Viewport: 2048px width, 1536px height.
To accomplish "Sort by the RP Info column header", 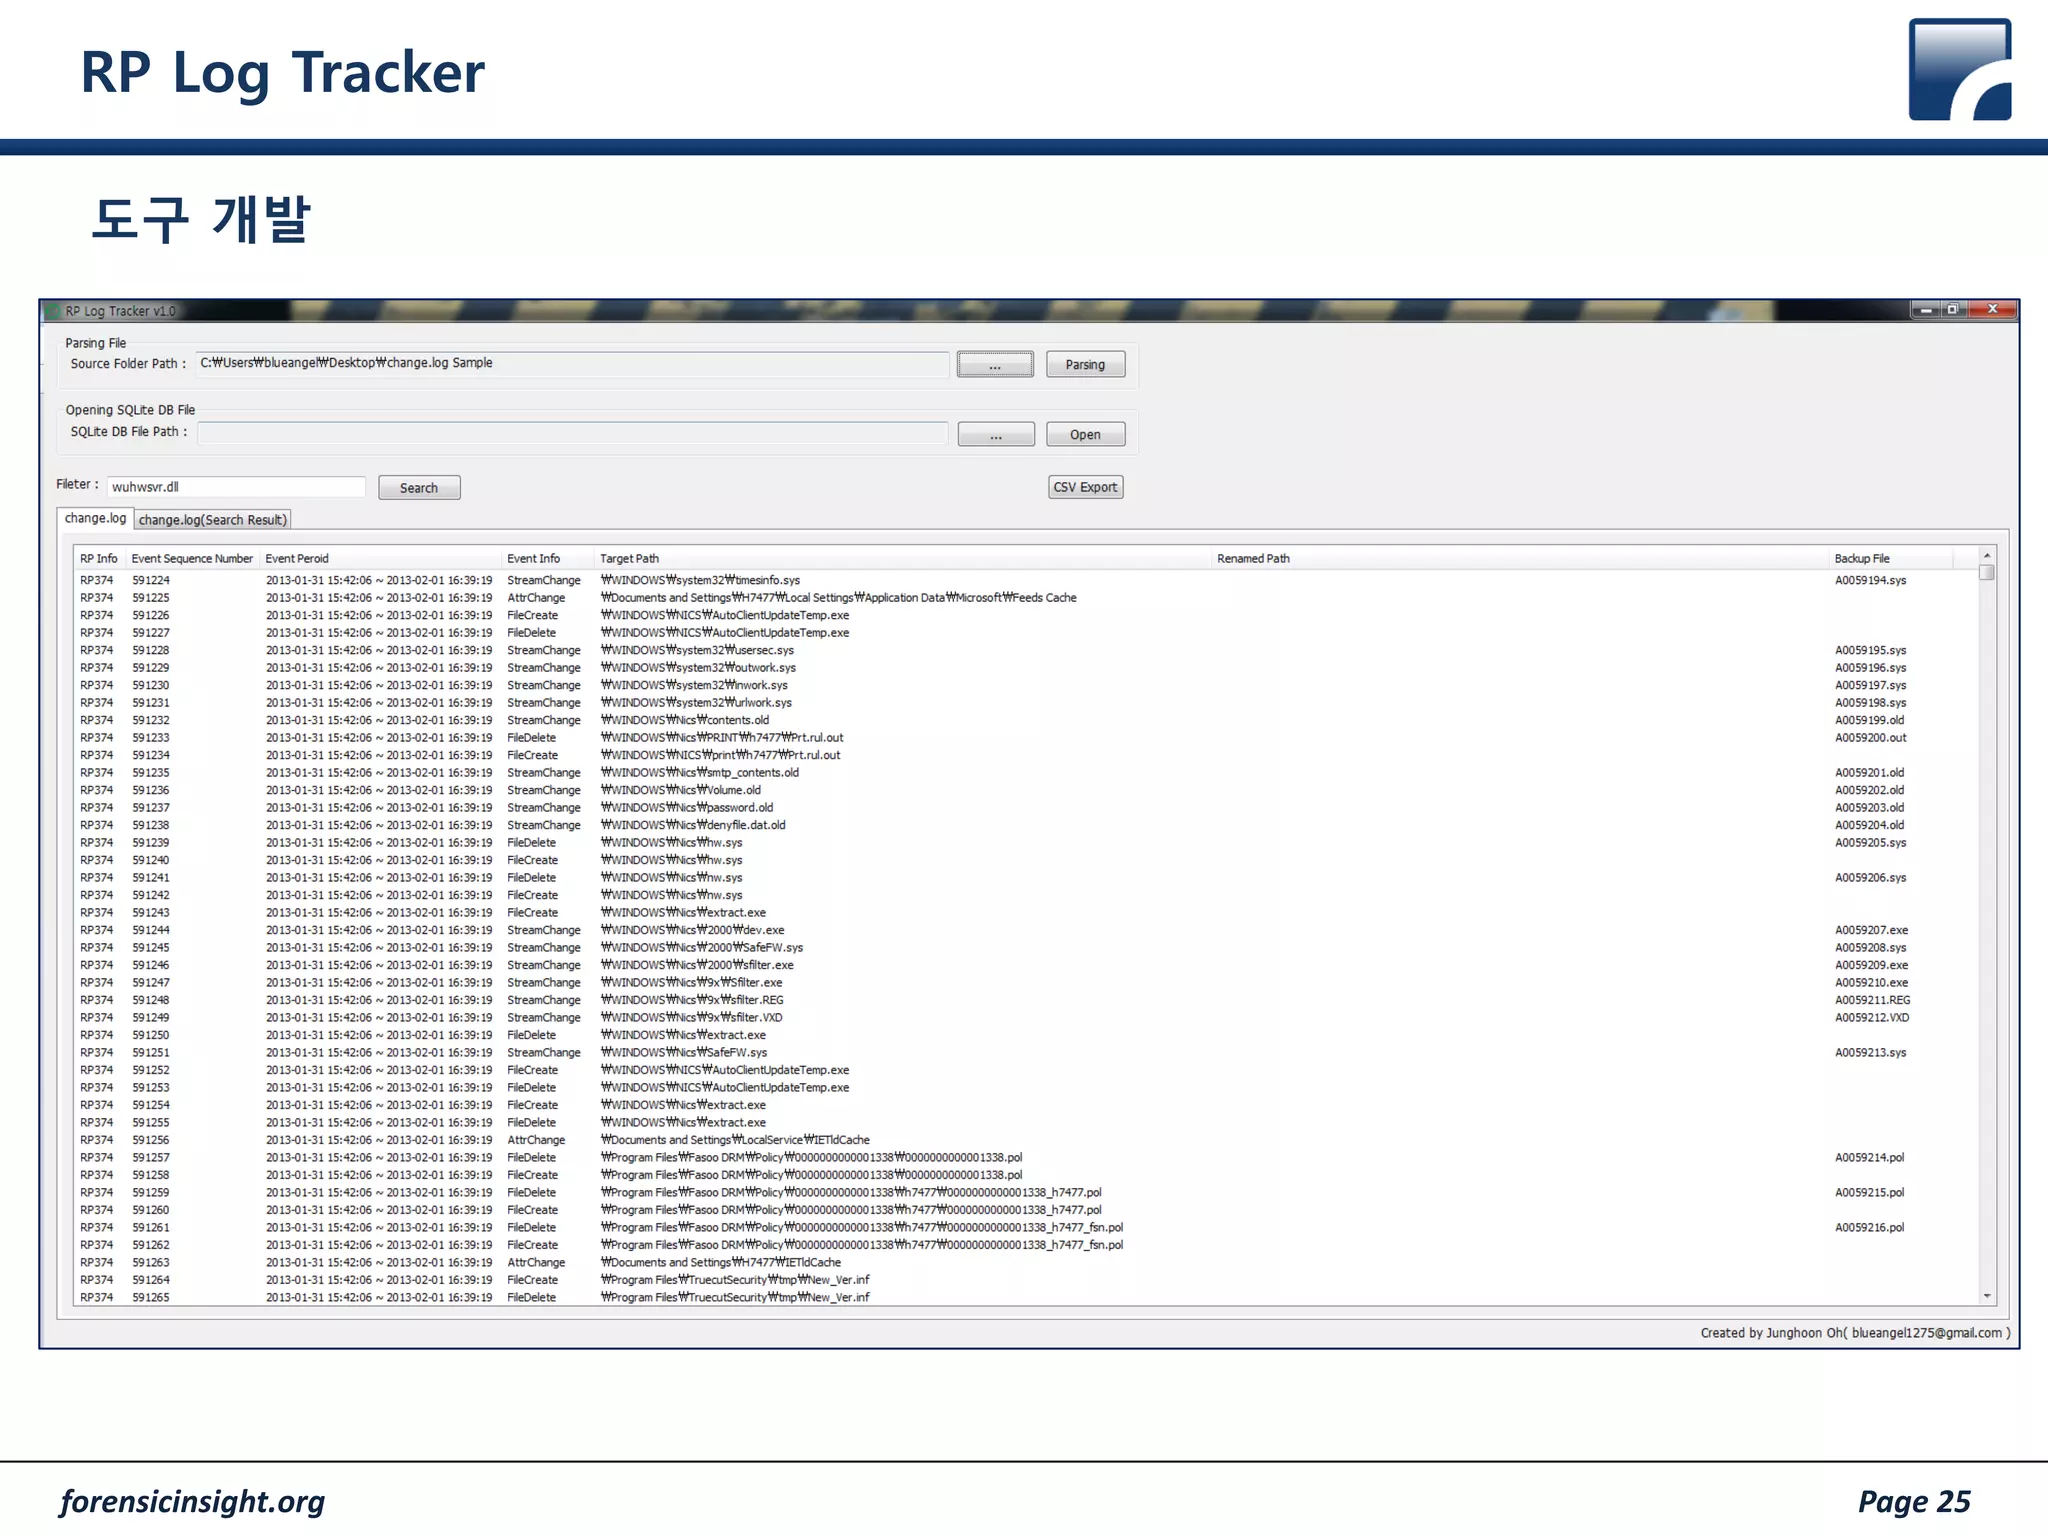I will click(99, 559).
